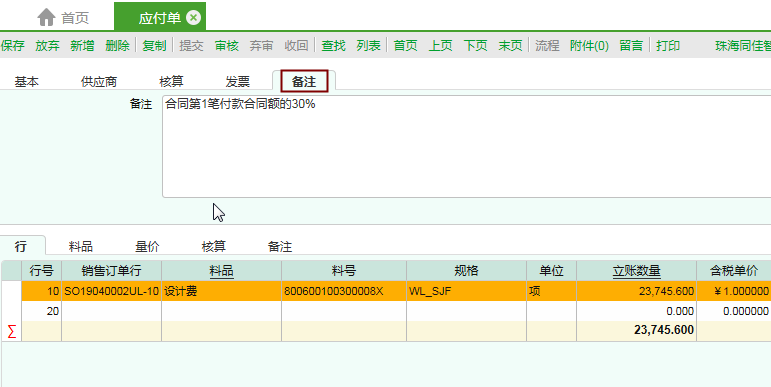The image size is (771, 387).
Task: Click the grid's top-left corner selector cell
Action: tap(11, 271)
